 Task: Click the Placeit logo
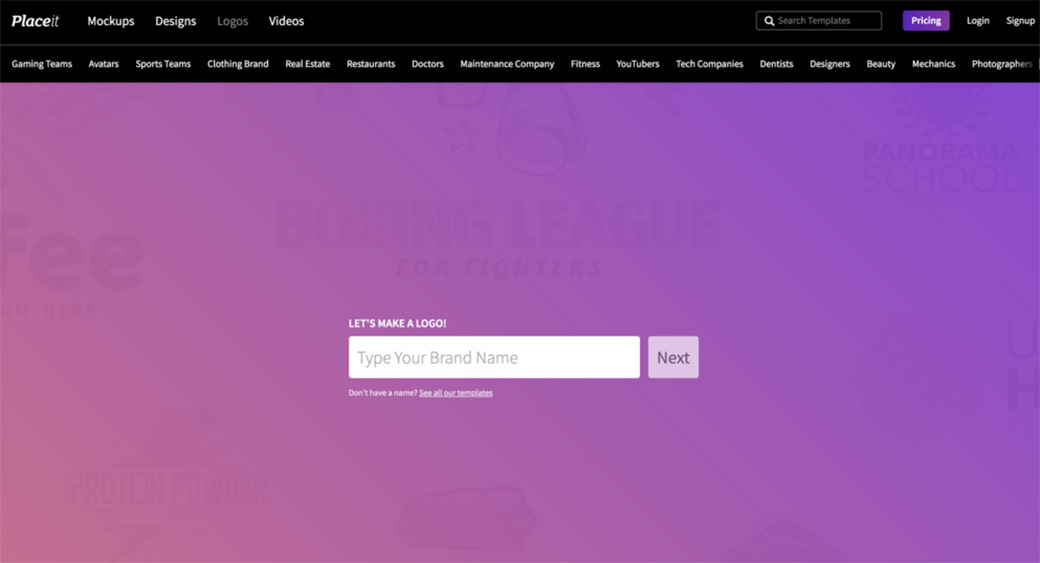[35, 21]
